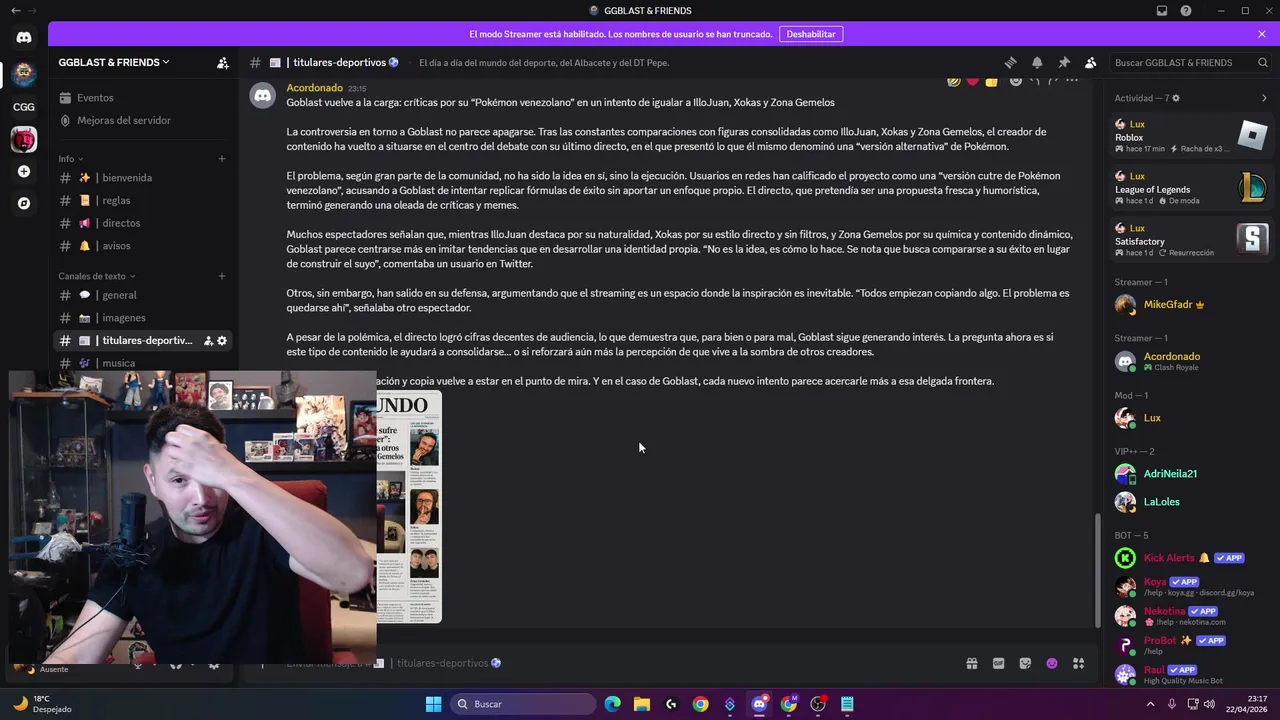
Task: Open the sticker picker icon
Action: (1025, 663)
